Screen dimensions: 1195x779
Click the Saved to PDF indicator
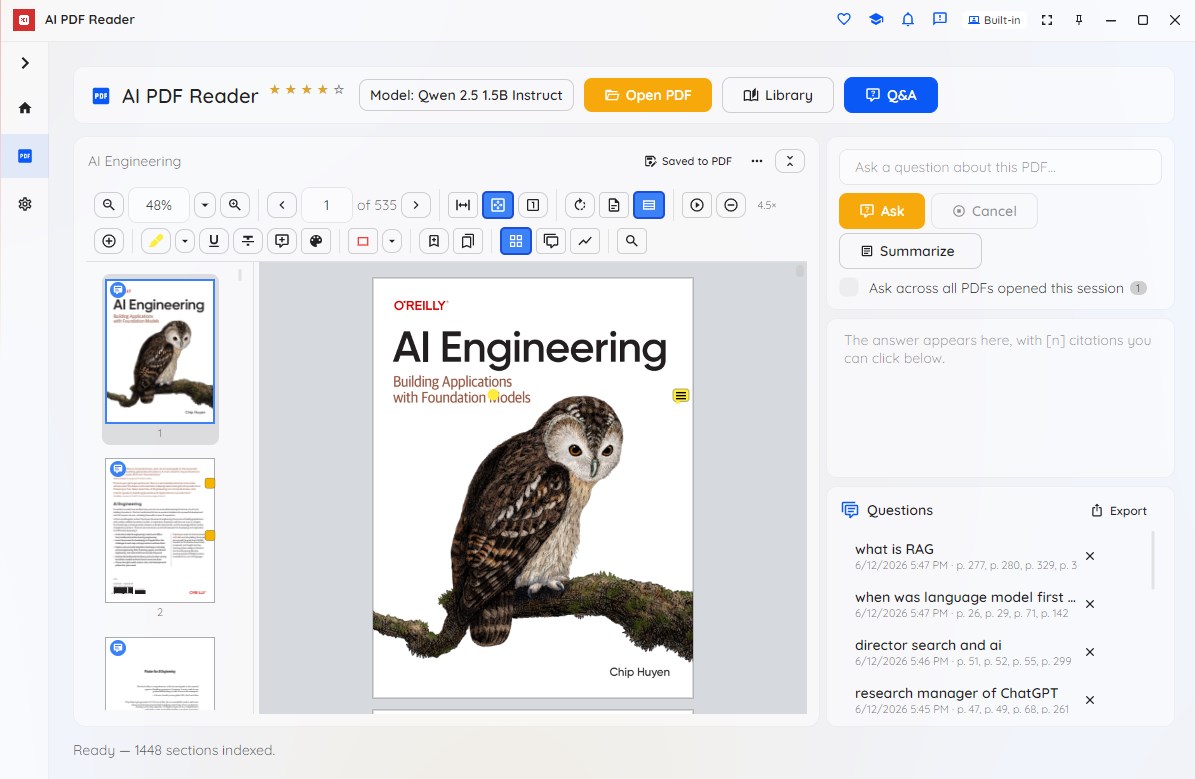[x=688, y=161]
